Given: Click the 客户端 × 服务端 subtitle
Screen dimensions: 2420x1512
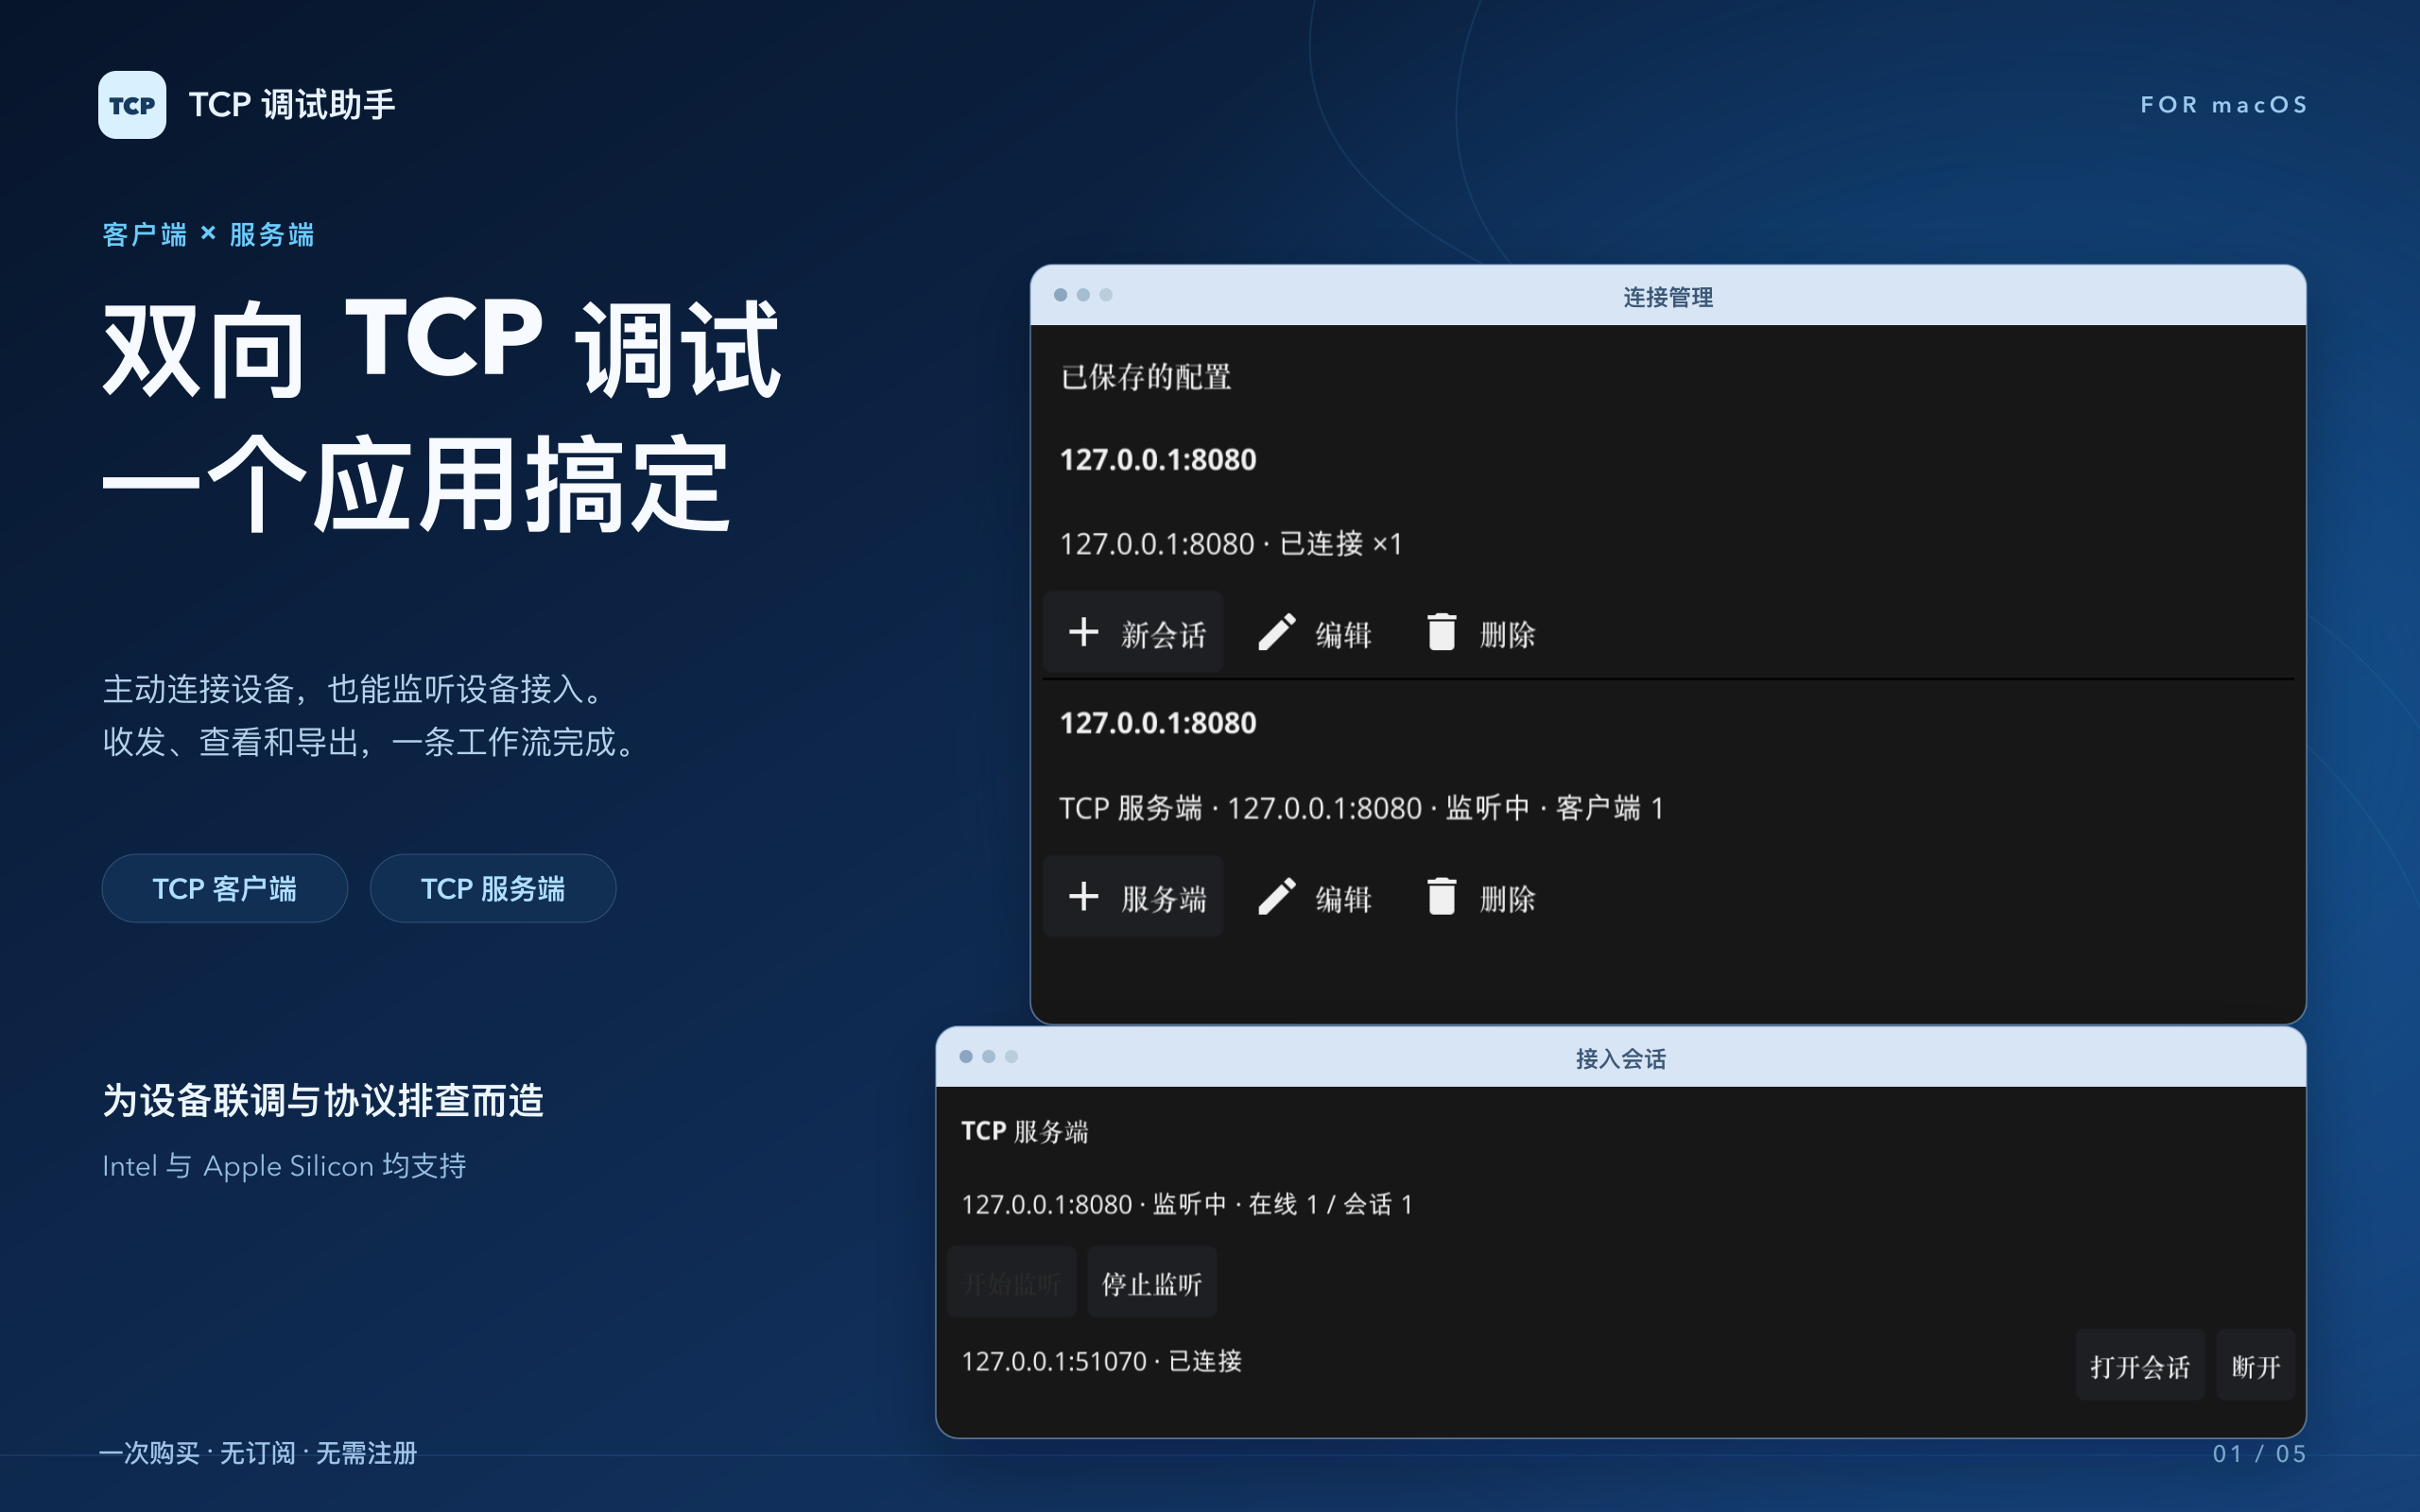Looking at the screenshot, I should (208, 235).
